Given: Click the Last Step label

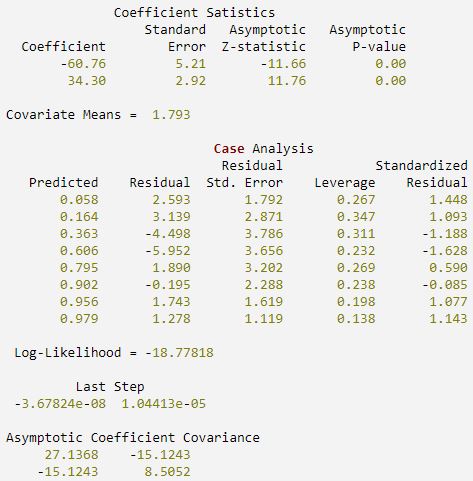Looking at the screenshot, I should coord(110,387).
